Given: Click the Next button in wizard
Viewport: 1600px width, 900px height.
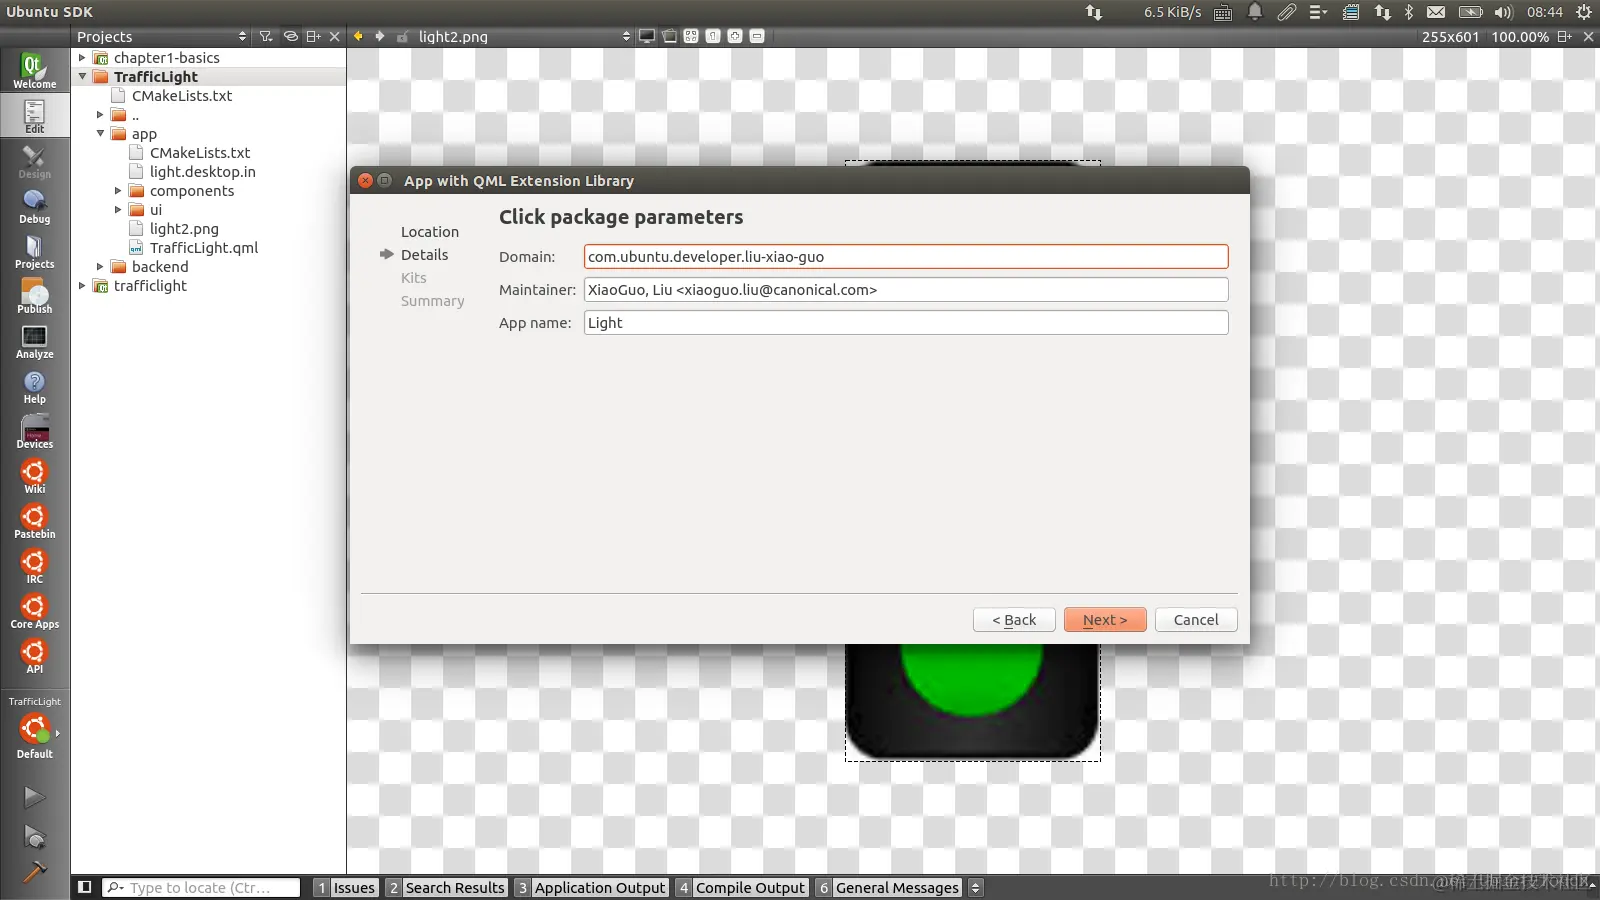Looking at the screenshot, I should point(1105,620).
